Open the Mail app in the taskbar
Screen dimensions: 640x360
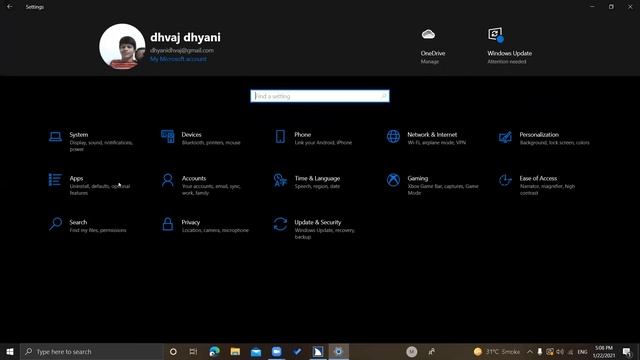click(x=256, y=352)
